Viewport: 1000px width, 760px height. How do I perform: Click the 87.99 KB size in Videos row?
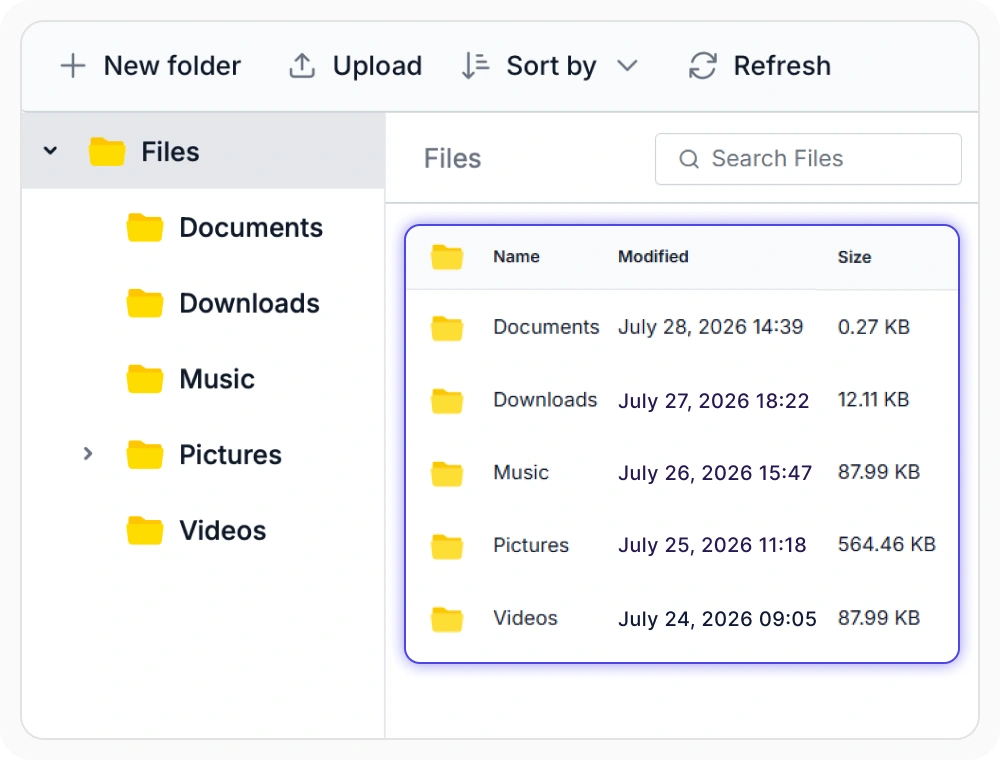tap(879, 618)
